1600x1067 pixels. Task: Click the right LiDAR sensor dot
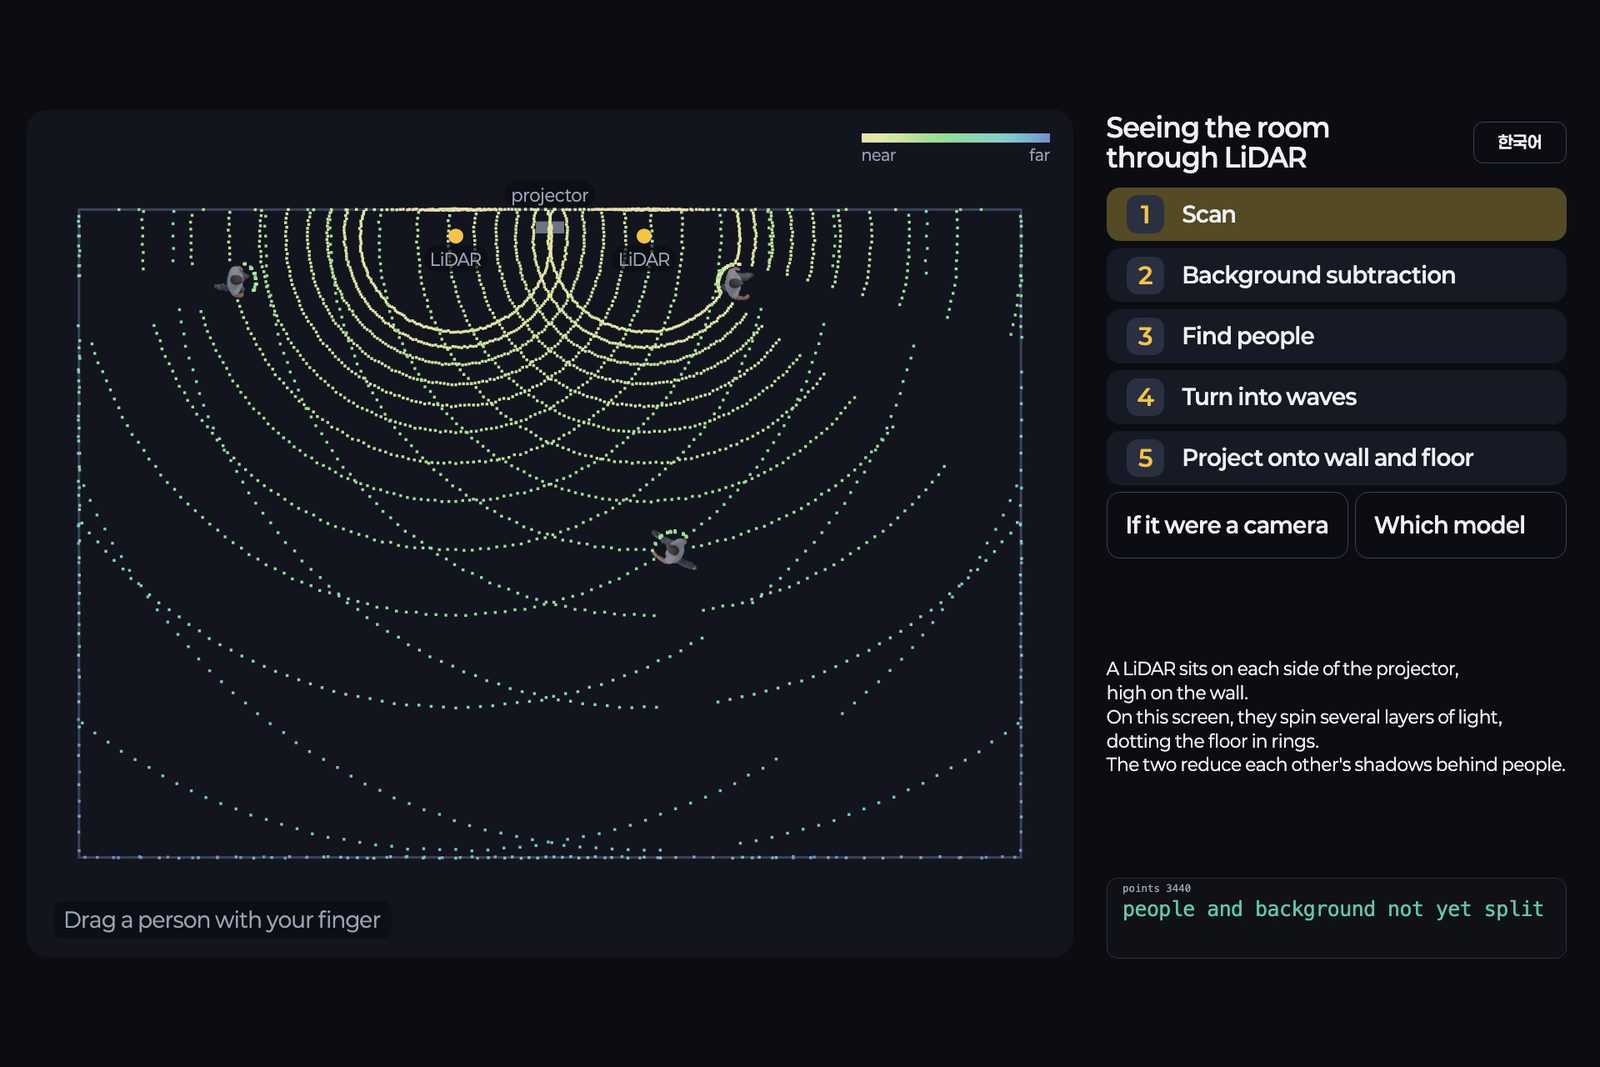pos(644,236)
